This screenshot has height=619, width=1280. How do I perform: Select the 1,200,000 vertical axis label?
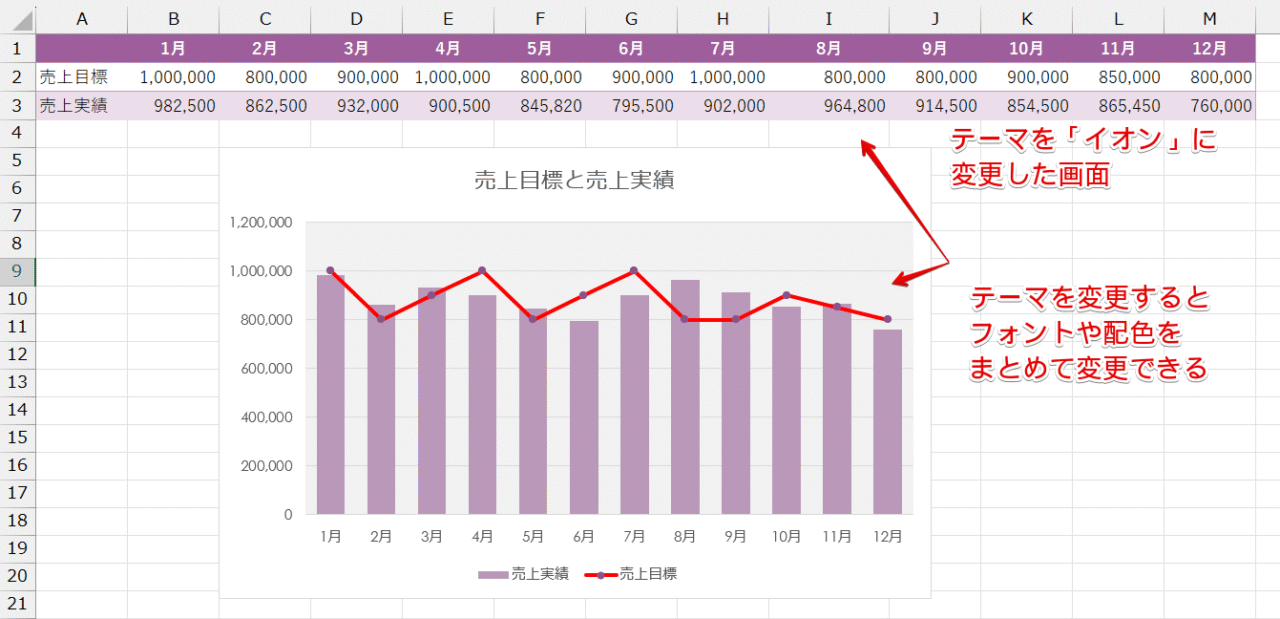click(260, 222)
